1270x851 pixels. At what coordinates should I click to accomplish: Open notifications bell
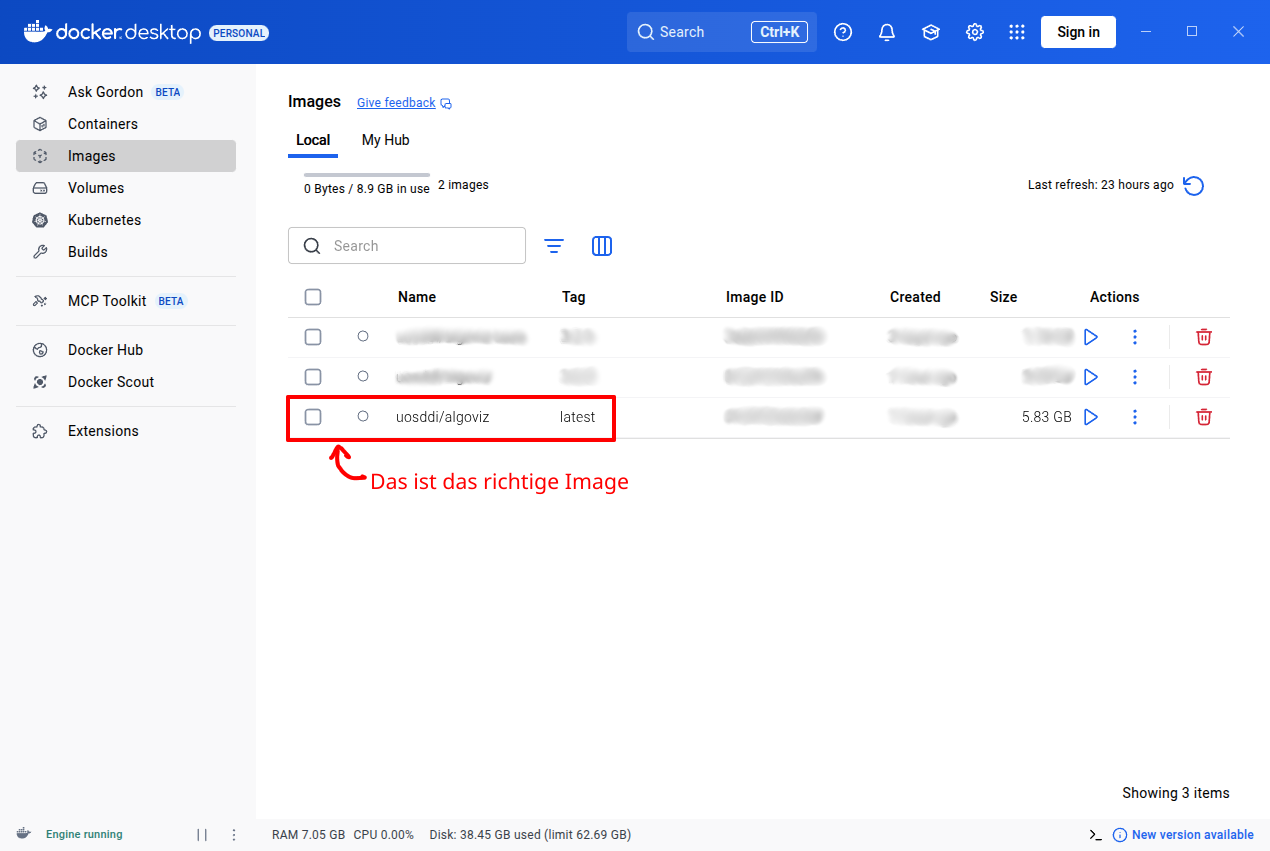tap(887, 32)
